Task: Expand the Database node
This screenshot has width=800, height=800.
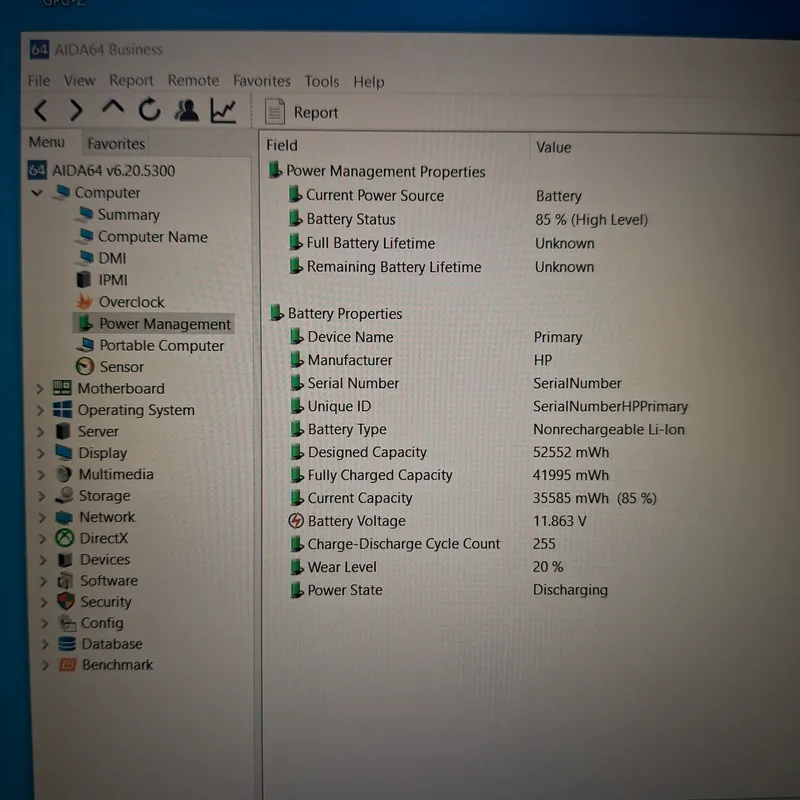Action: pos(45,644)
